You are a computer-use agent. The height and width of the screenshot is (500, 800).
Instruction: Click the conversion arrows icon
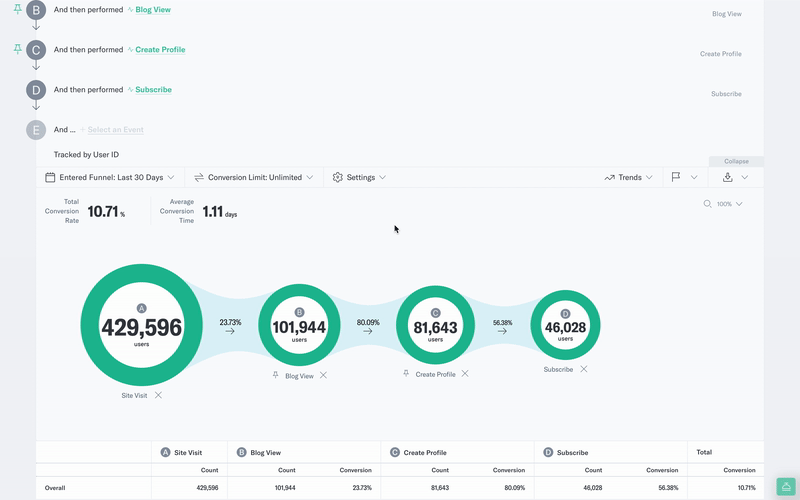[x=199, y=177]
